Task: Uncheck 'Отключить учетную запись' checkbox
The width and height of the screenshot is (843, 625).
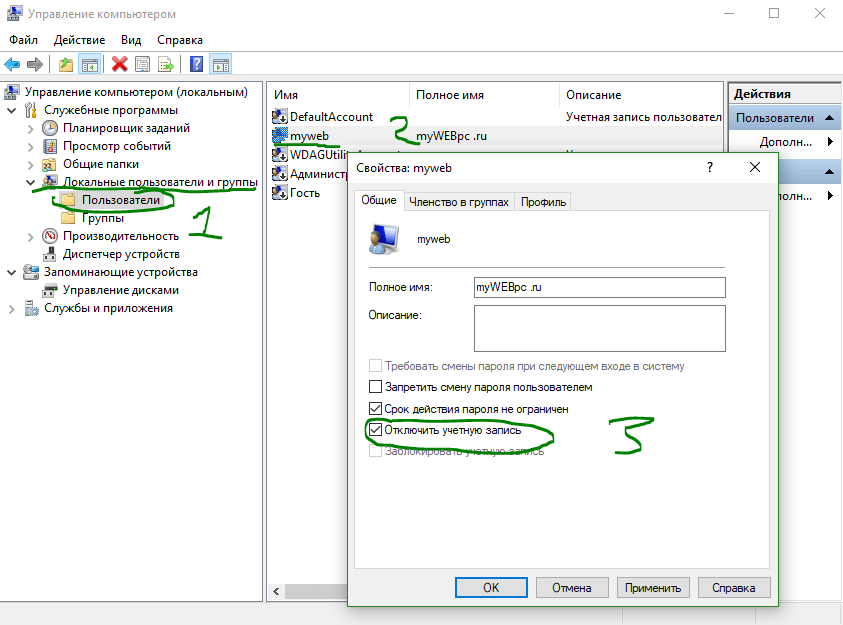Action: point(375,430)
